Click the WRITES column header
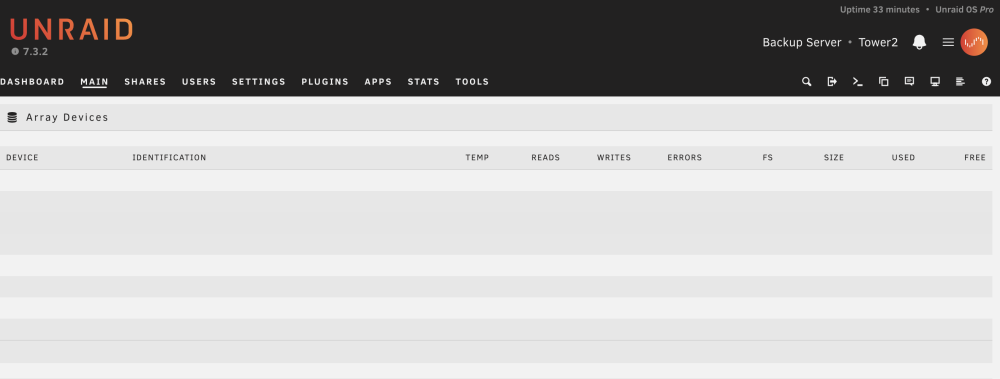 pyautogui.click(x=614, y=158)
